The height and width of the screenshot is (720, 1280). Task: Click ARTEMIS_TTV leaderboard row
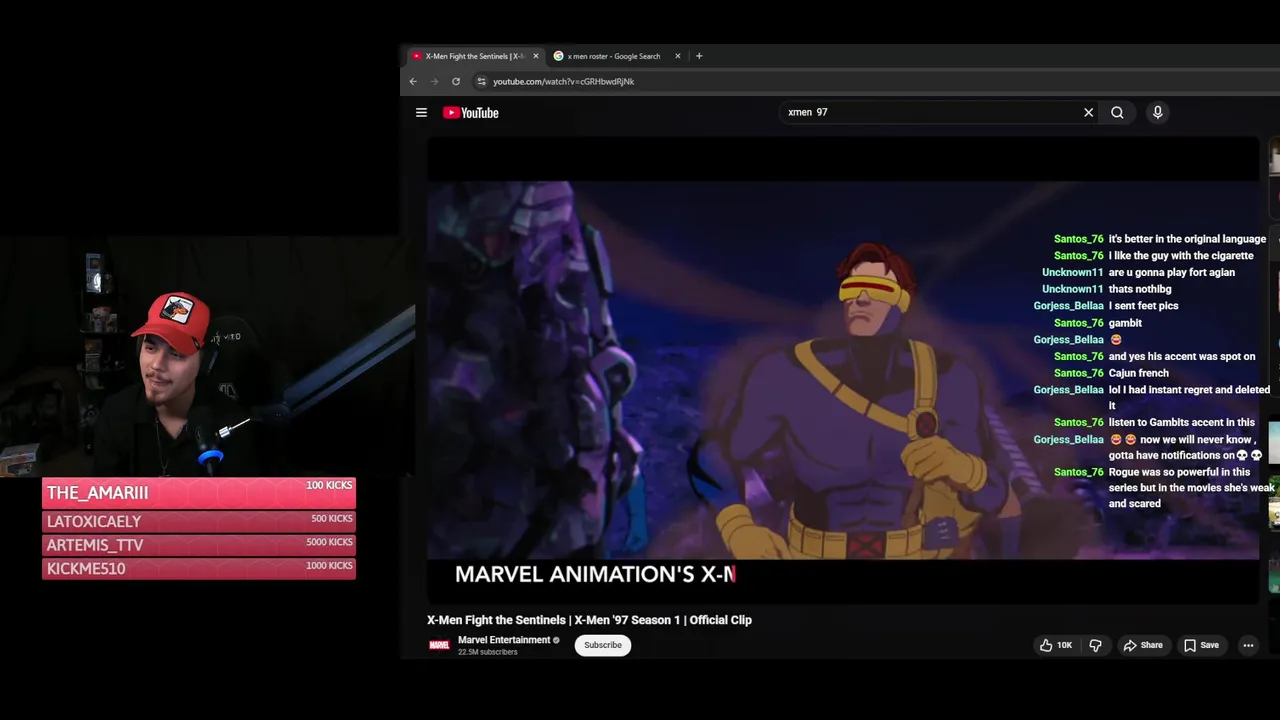click(x=198, y=545)
